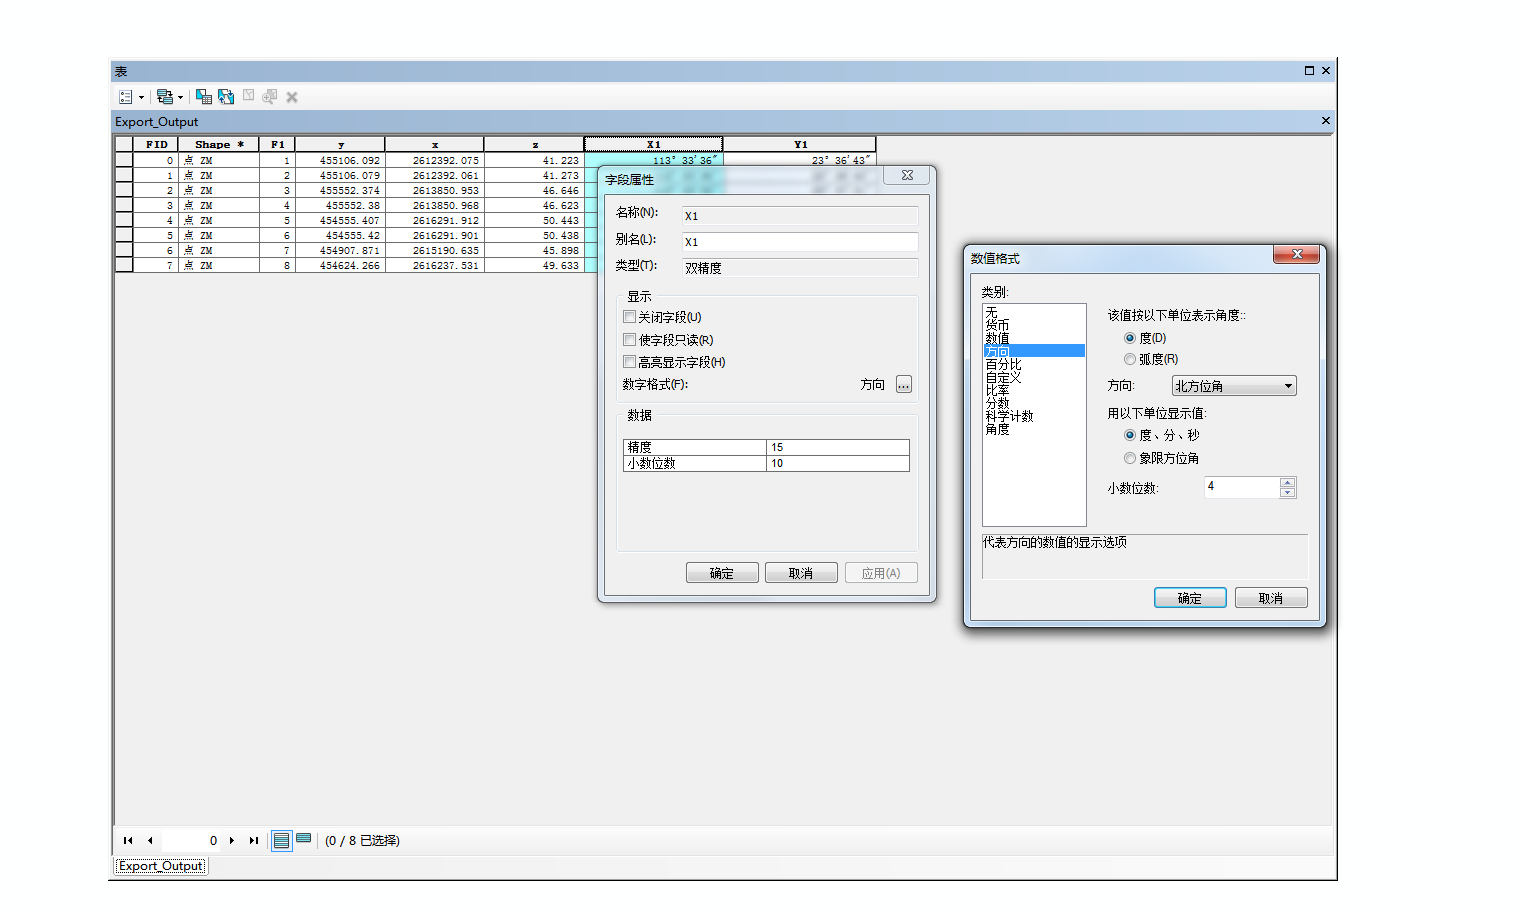
Task: Increase decimal places with up arrow
Action: (1288, 482)
